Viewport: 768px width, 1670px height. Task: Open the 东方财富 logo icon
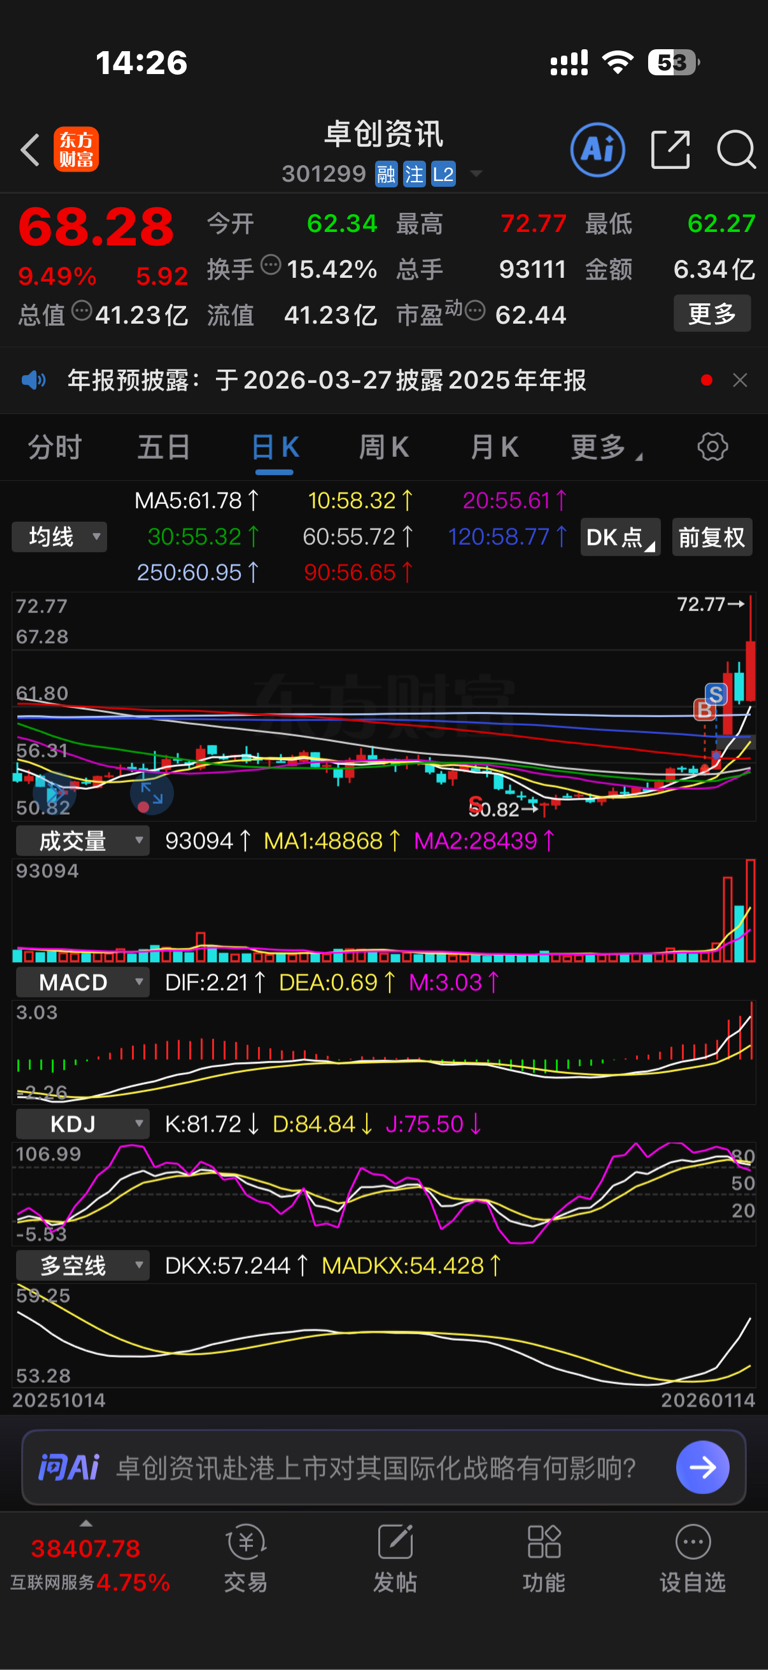(x=76, y=150)
